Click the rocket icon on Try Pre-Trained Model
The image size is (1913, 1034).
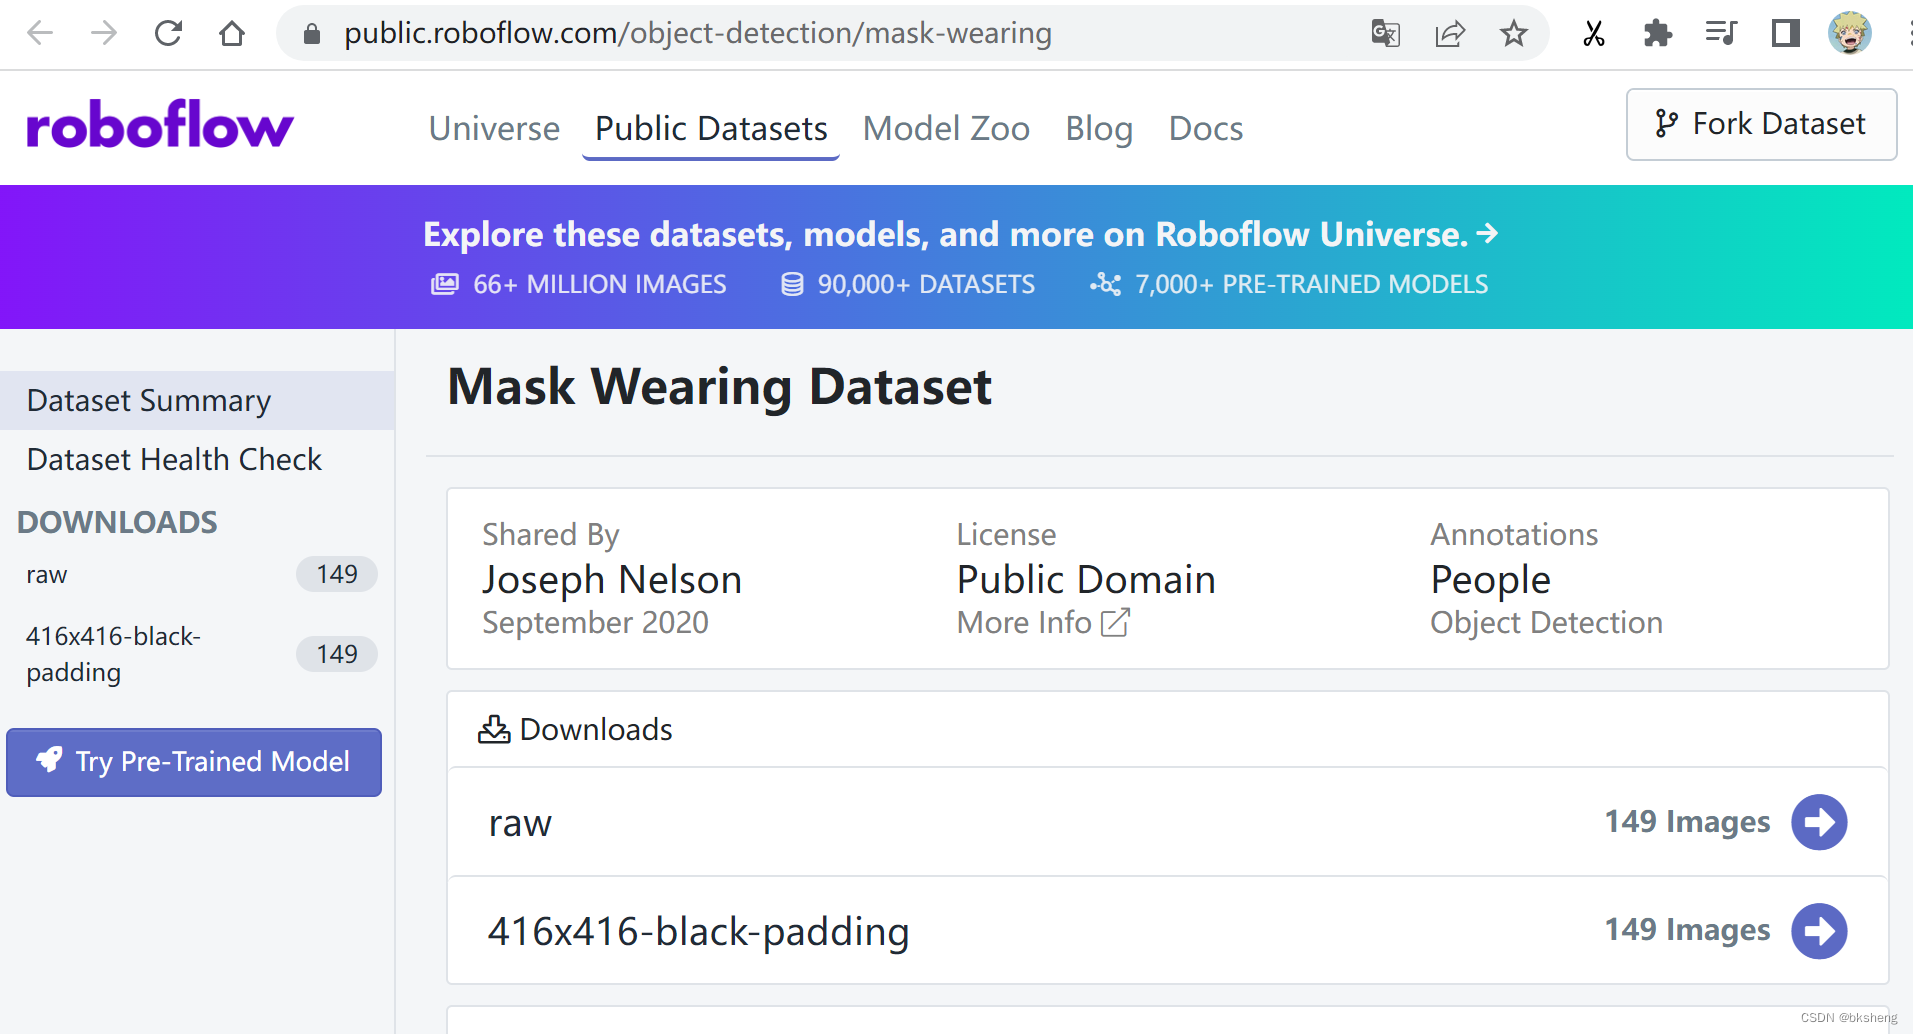click(x=49, y=760)
